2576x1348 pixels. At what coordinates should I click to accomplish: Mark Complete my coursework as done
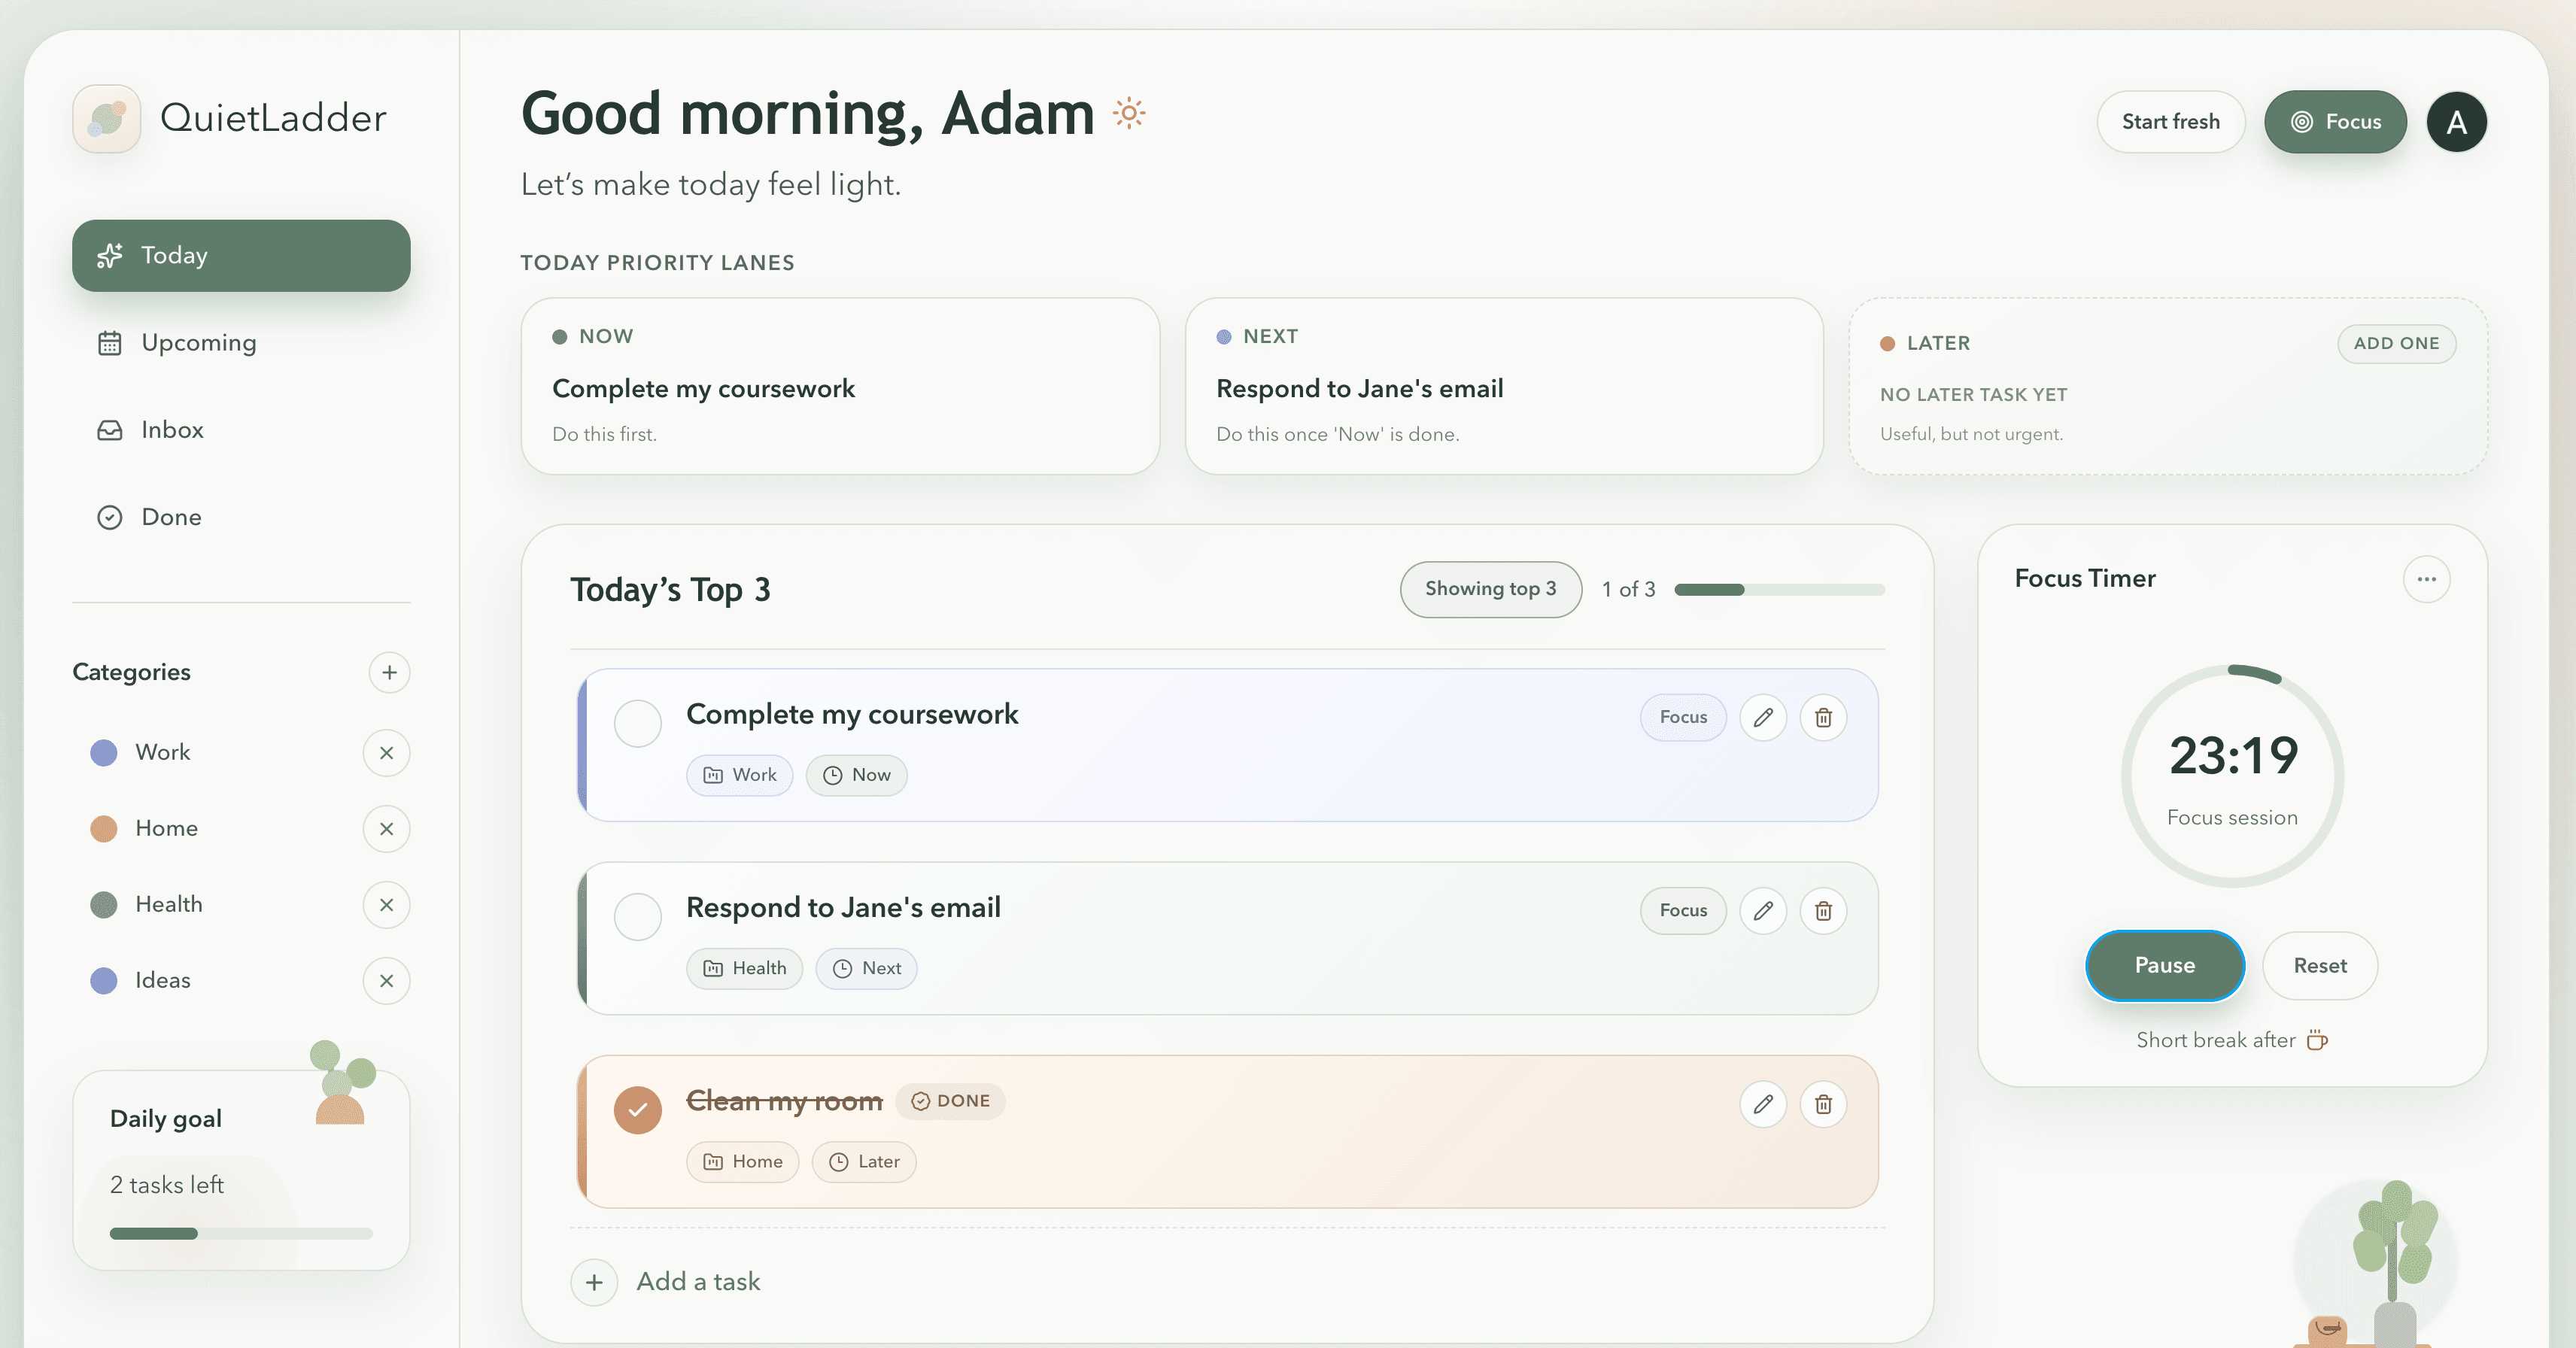tap(637, 723)
